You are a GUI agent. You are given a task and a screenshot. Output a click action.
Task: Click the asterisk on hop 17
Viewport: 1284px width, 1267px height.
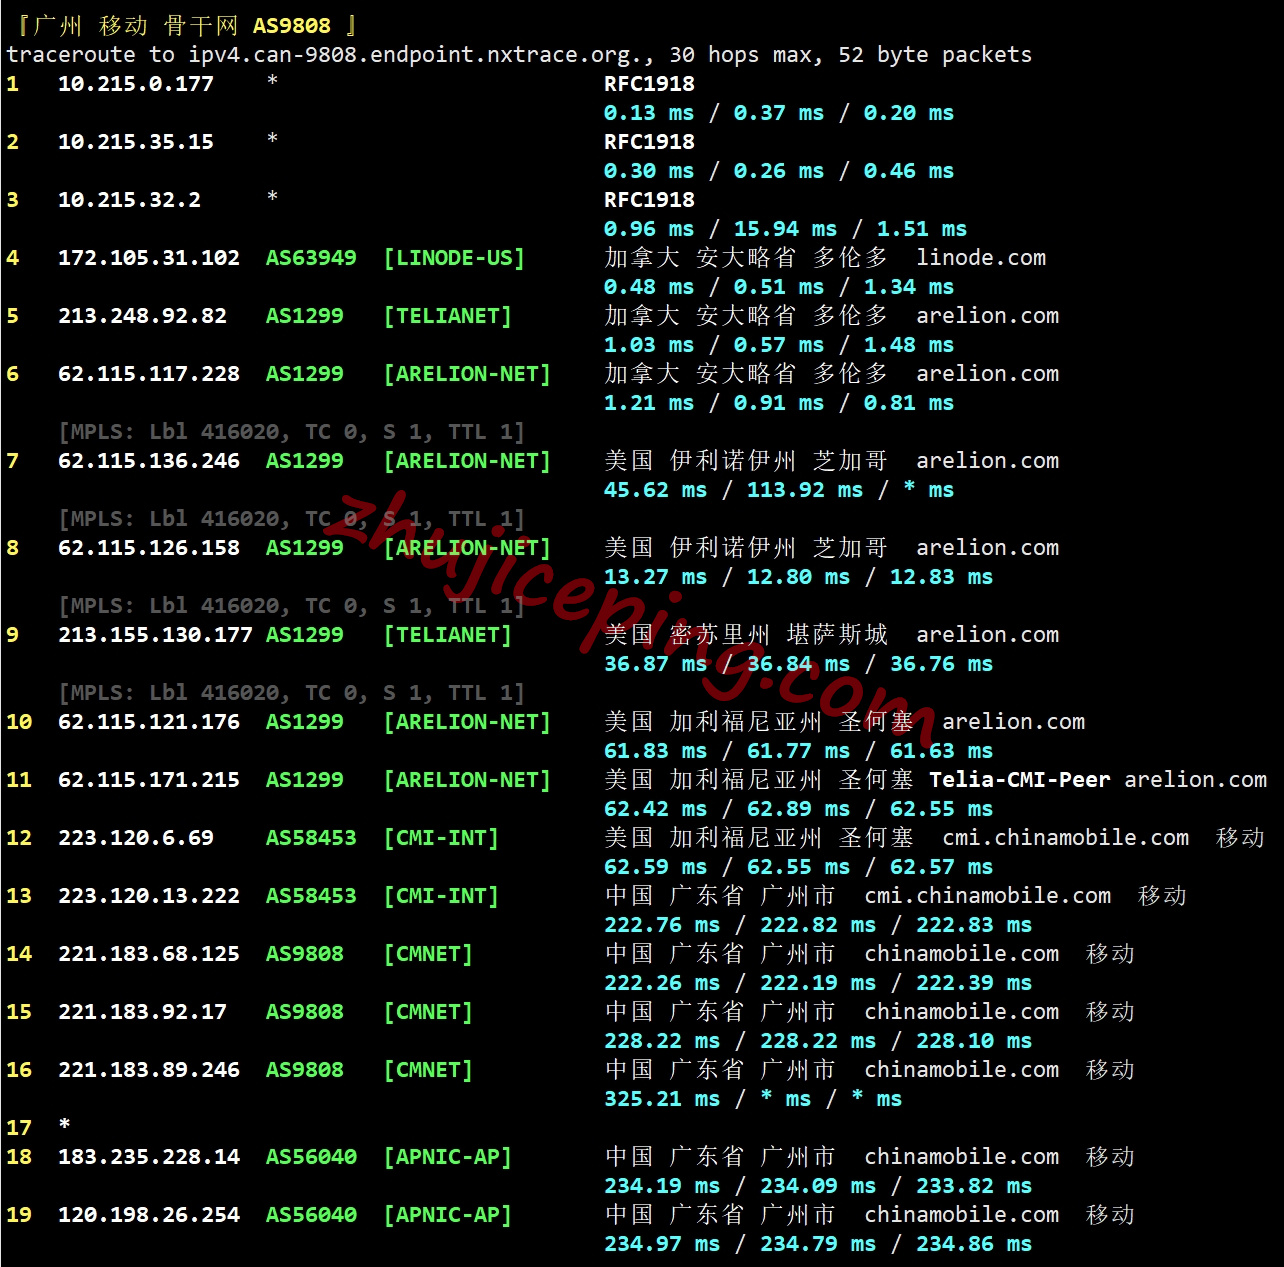coord(65,1126)
